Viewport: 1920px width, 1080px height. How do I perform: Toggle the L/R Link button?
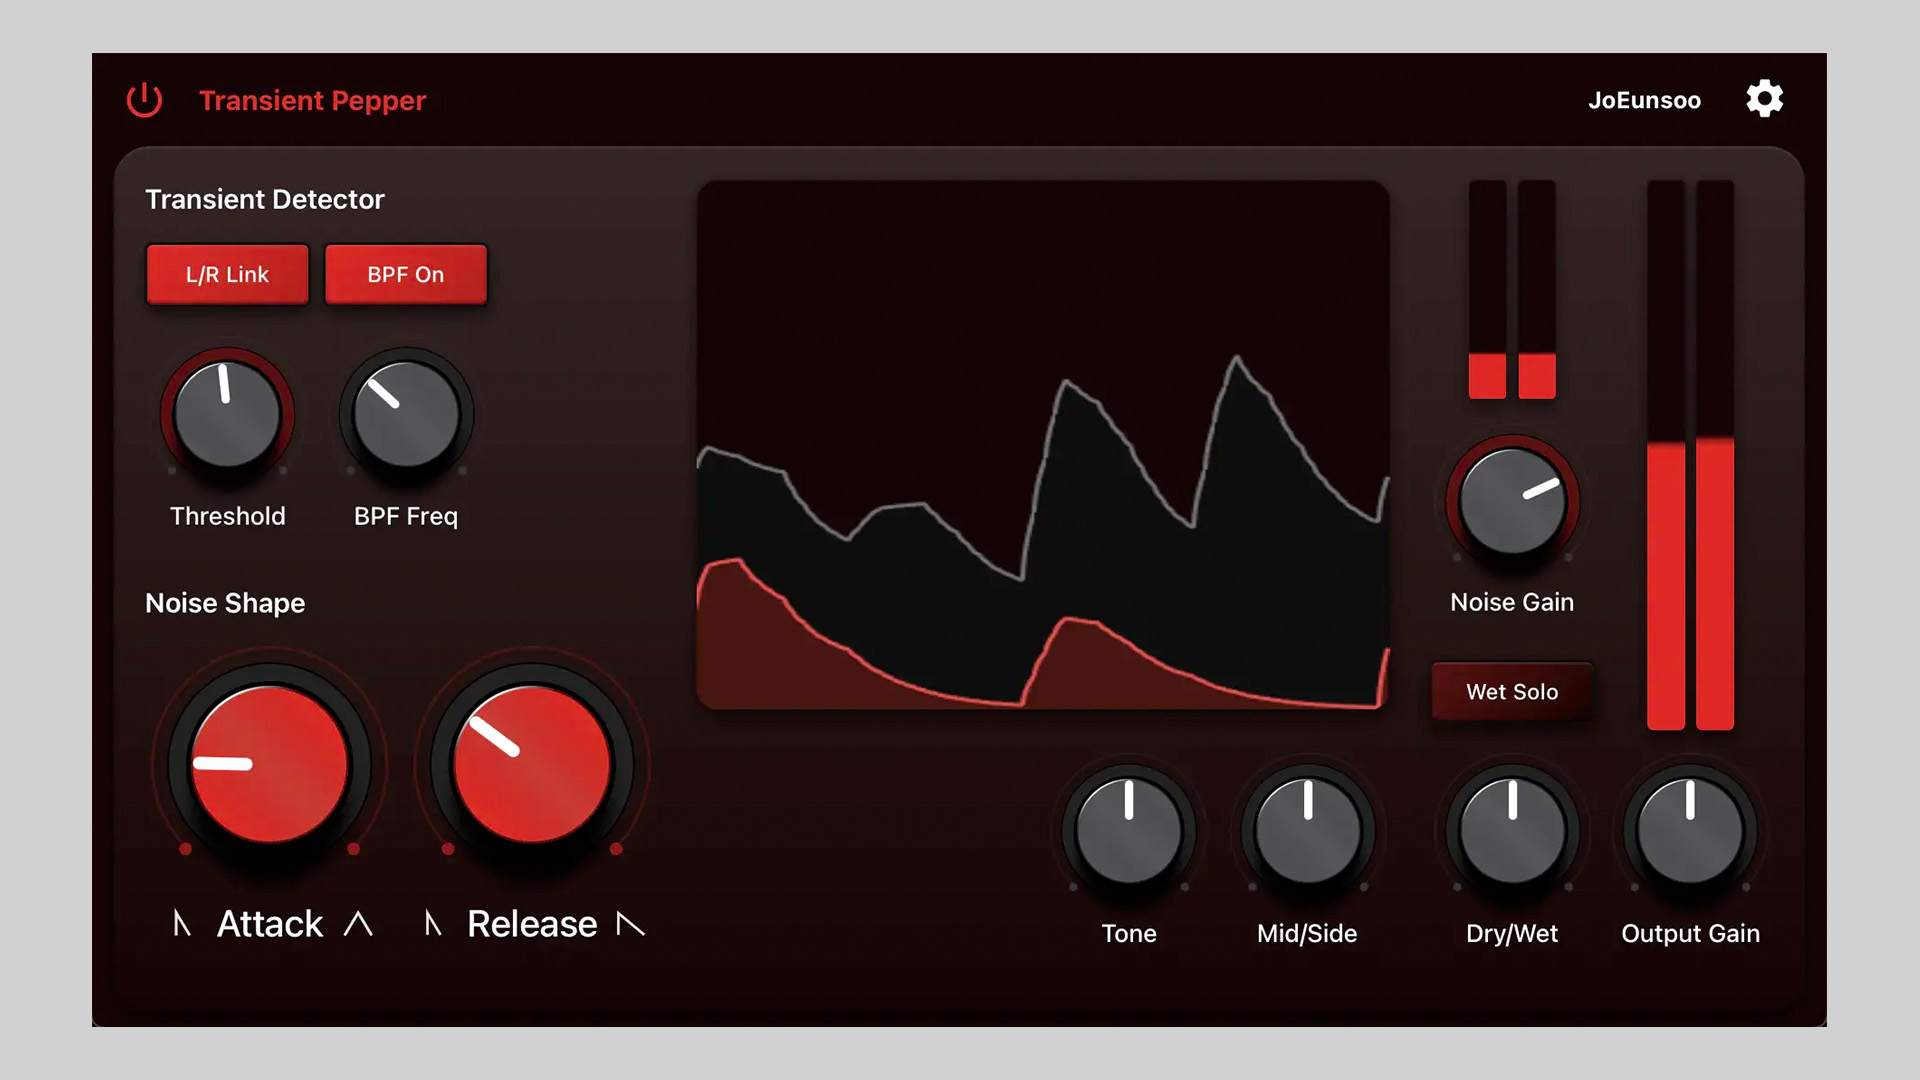(x=227, y=274)
